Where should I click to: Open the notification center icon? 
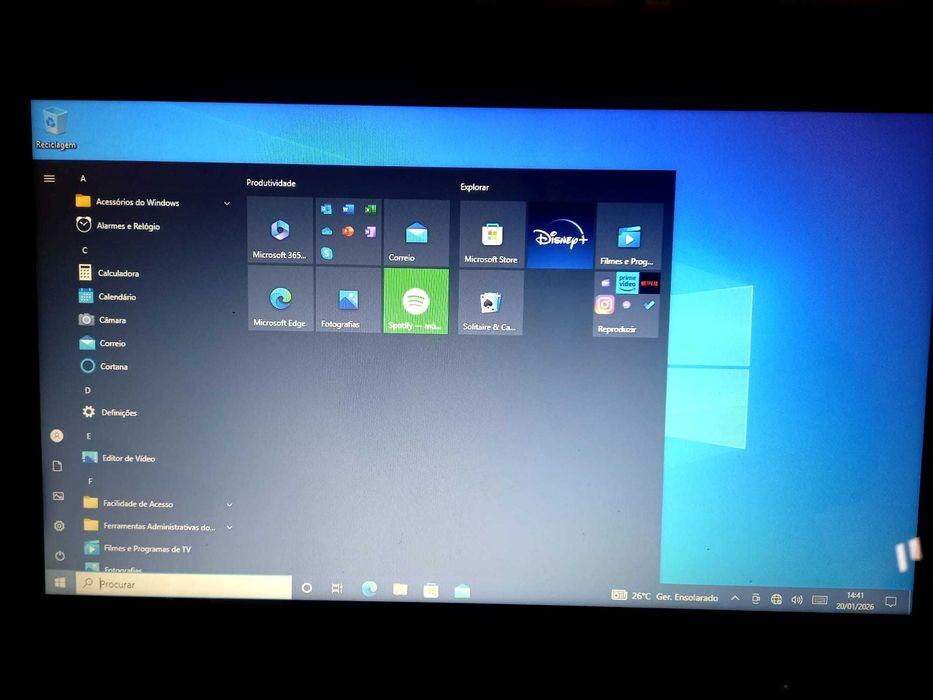click(x=891, y=602)
